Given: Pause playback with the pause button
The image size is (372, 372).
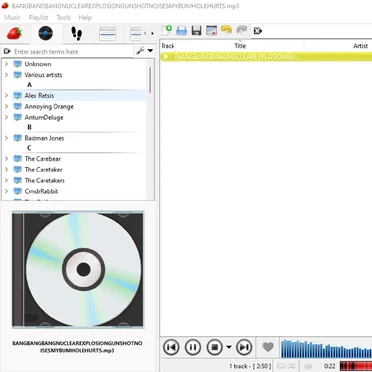Looking at the screenshot, I should pyautogui.click(x=193, y=347).
